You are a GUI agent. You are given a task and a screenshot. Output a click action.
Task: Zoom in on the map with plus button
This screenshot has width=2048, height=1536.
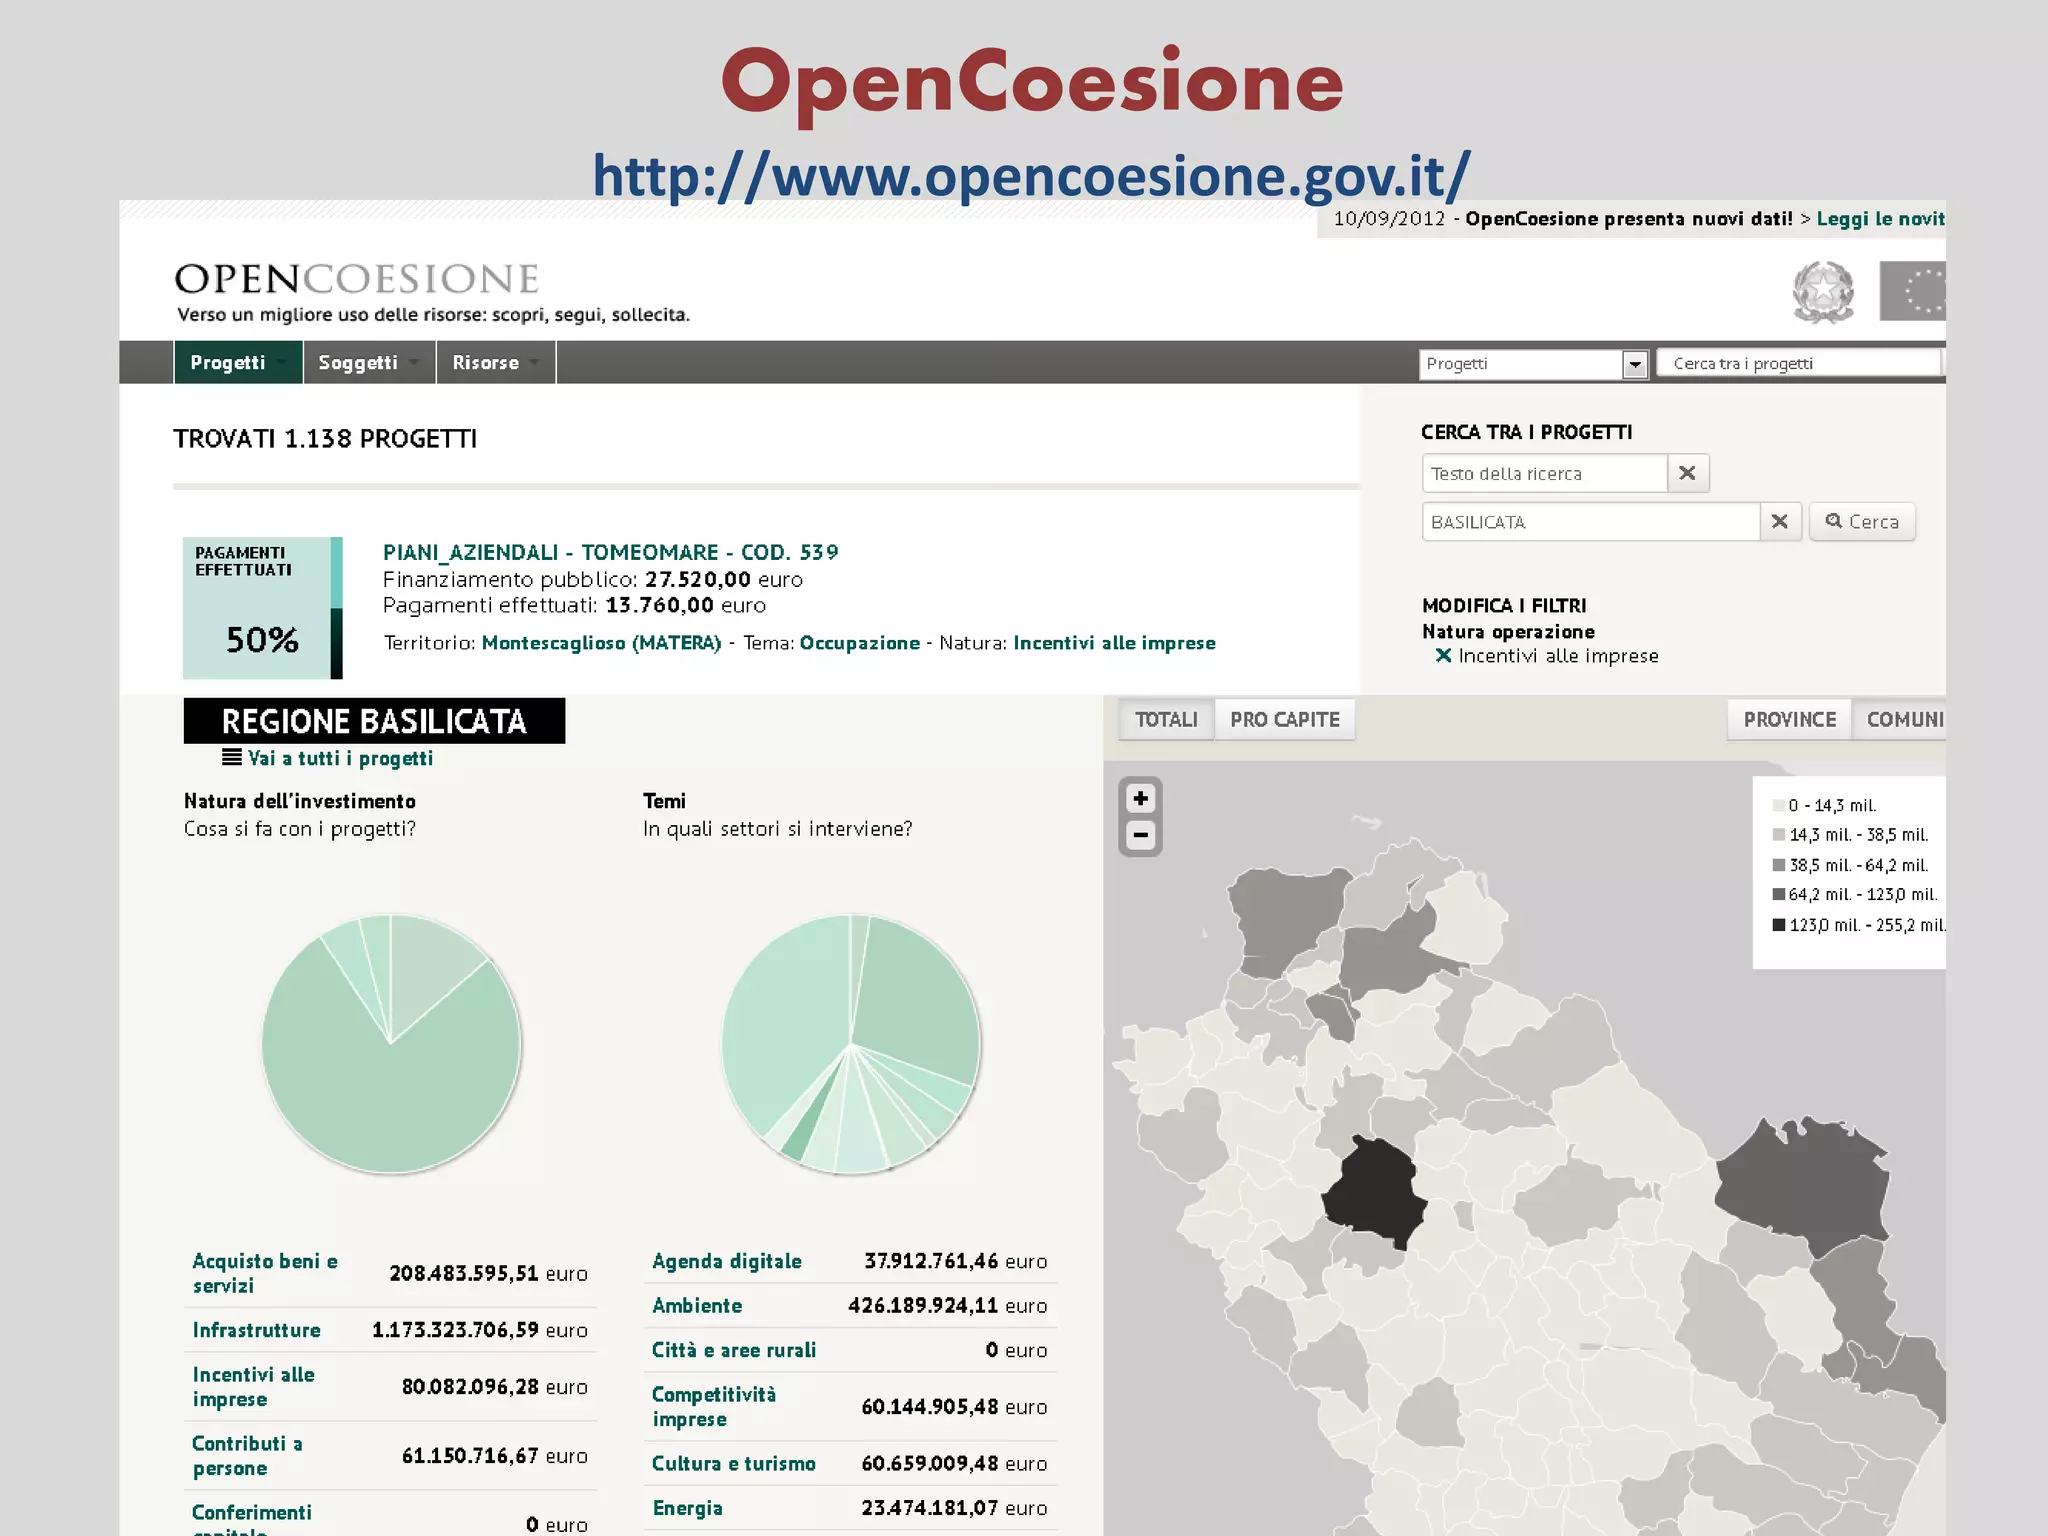click(1140, 798)
